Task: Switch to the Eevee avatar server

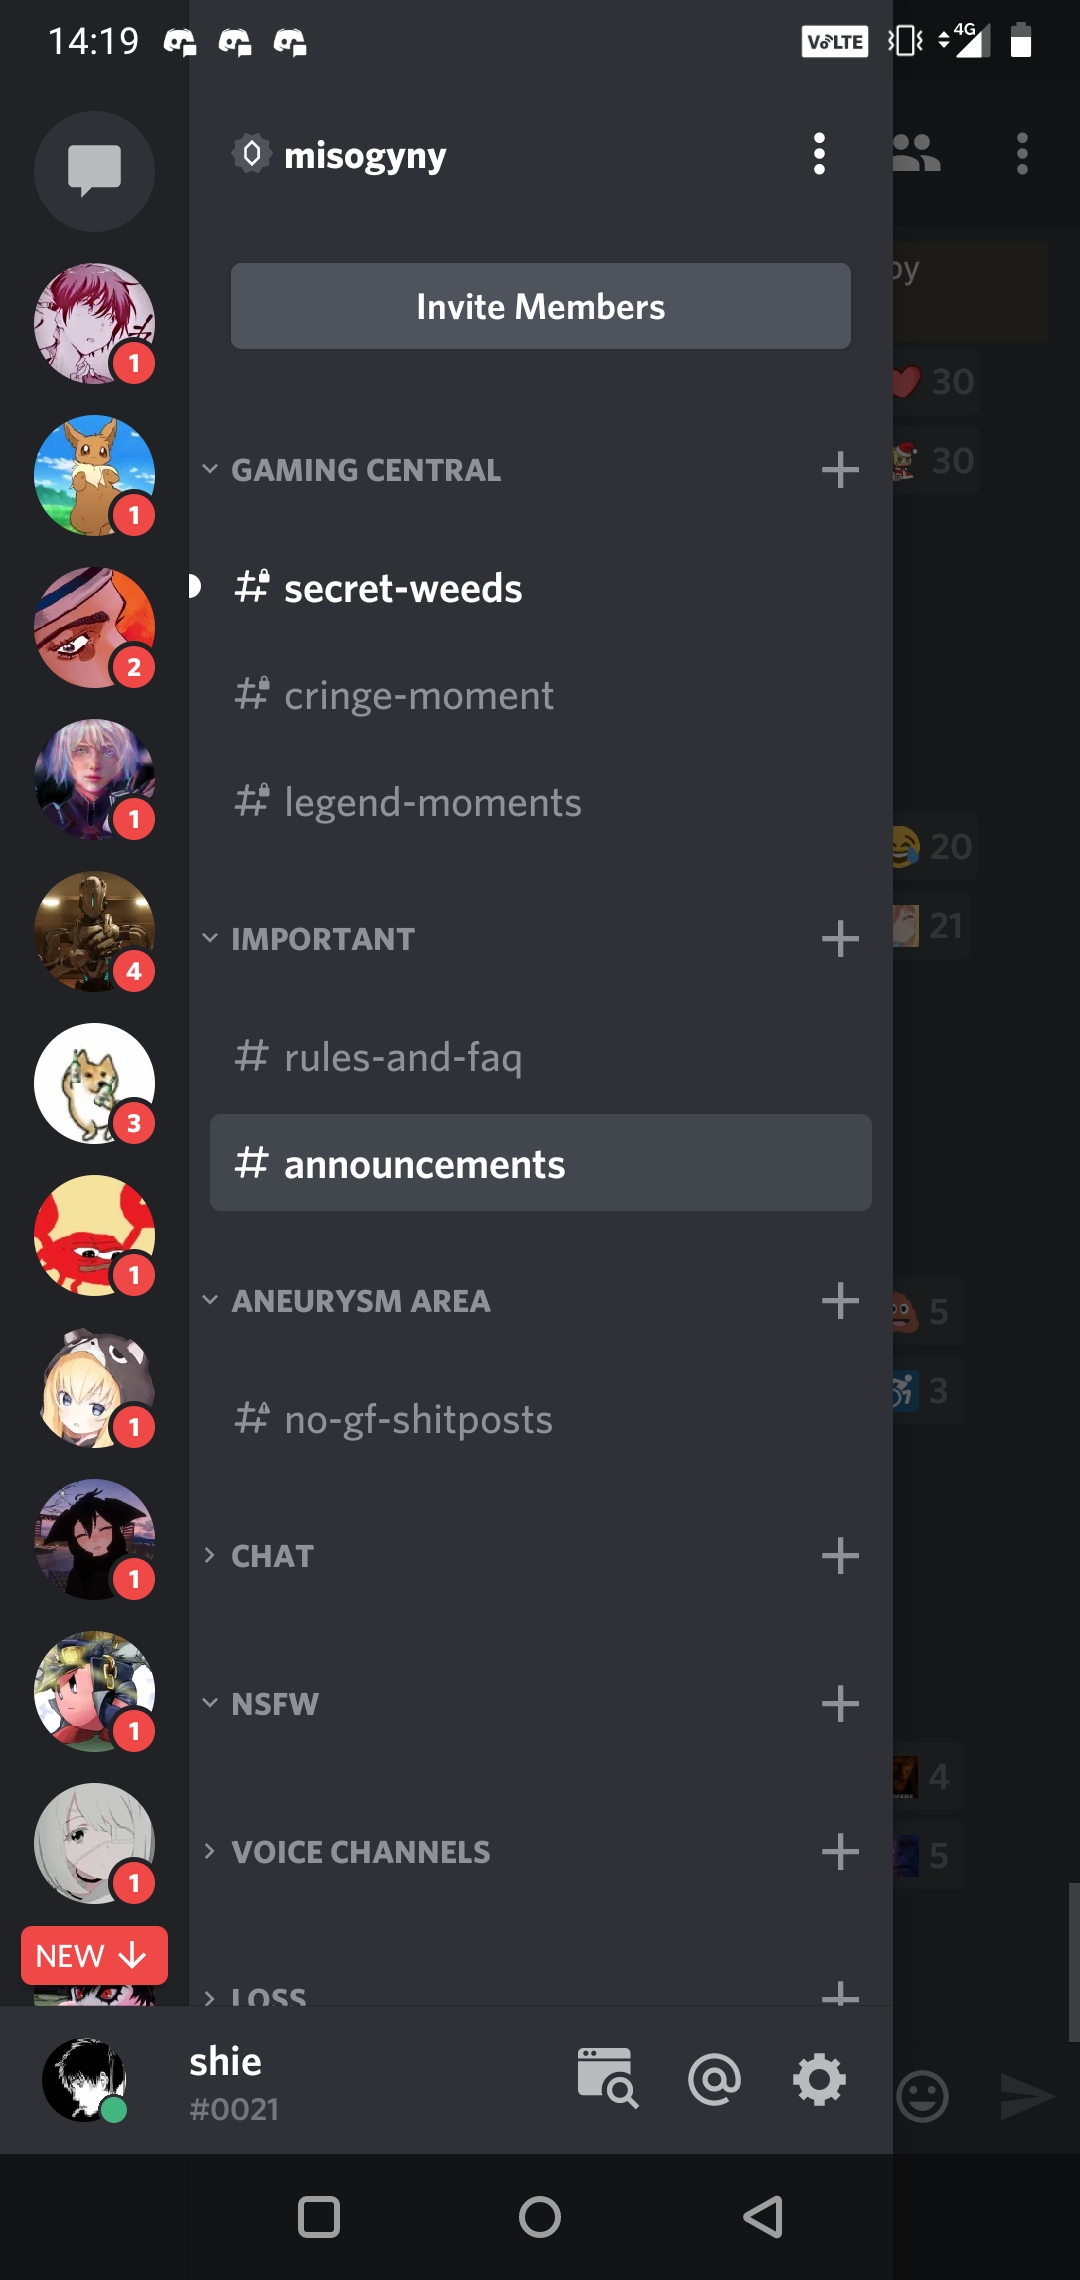Action: tap(94, 475)
